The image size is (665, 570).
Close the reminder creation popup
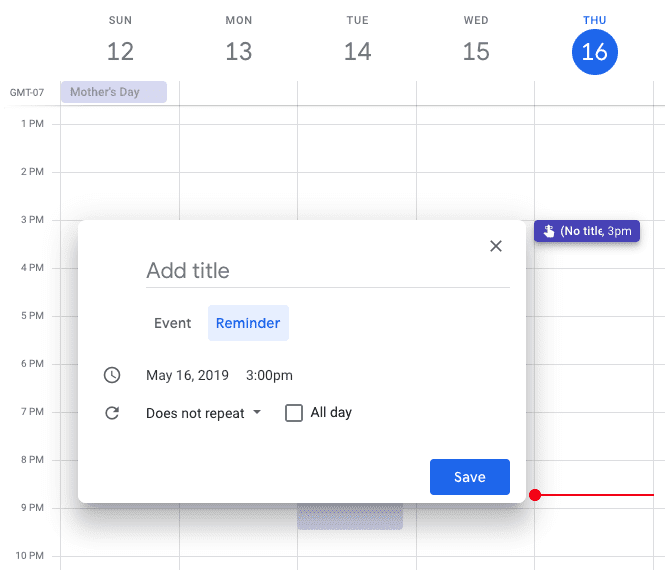(495, 246)
